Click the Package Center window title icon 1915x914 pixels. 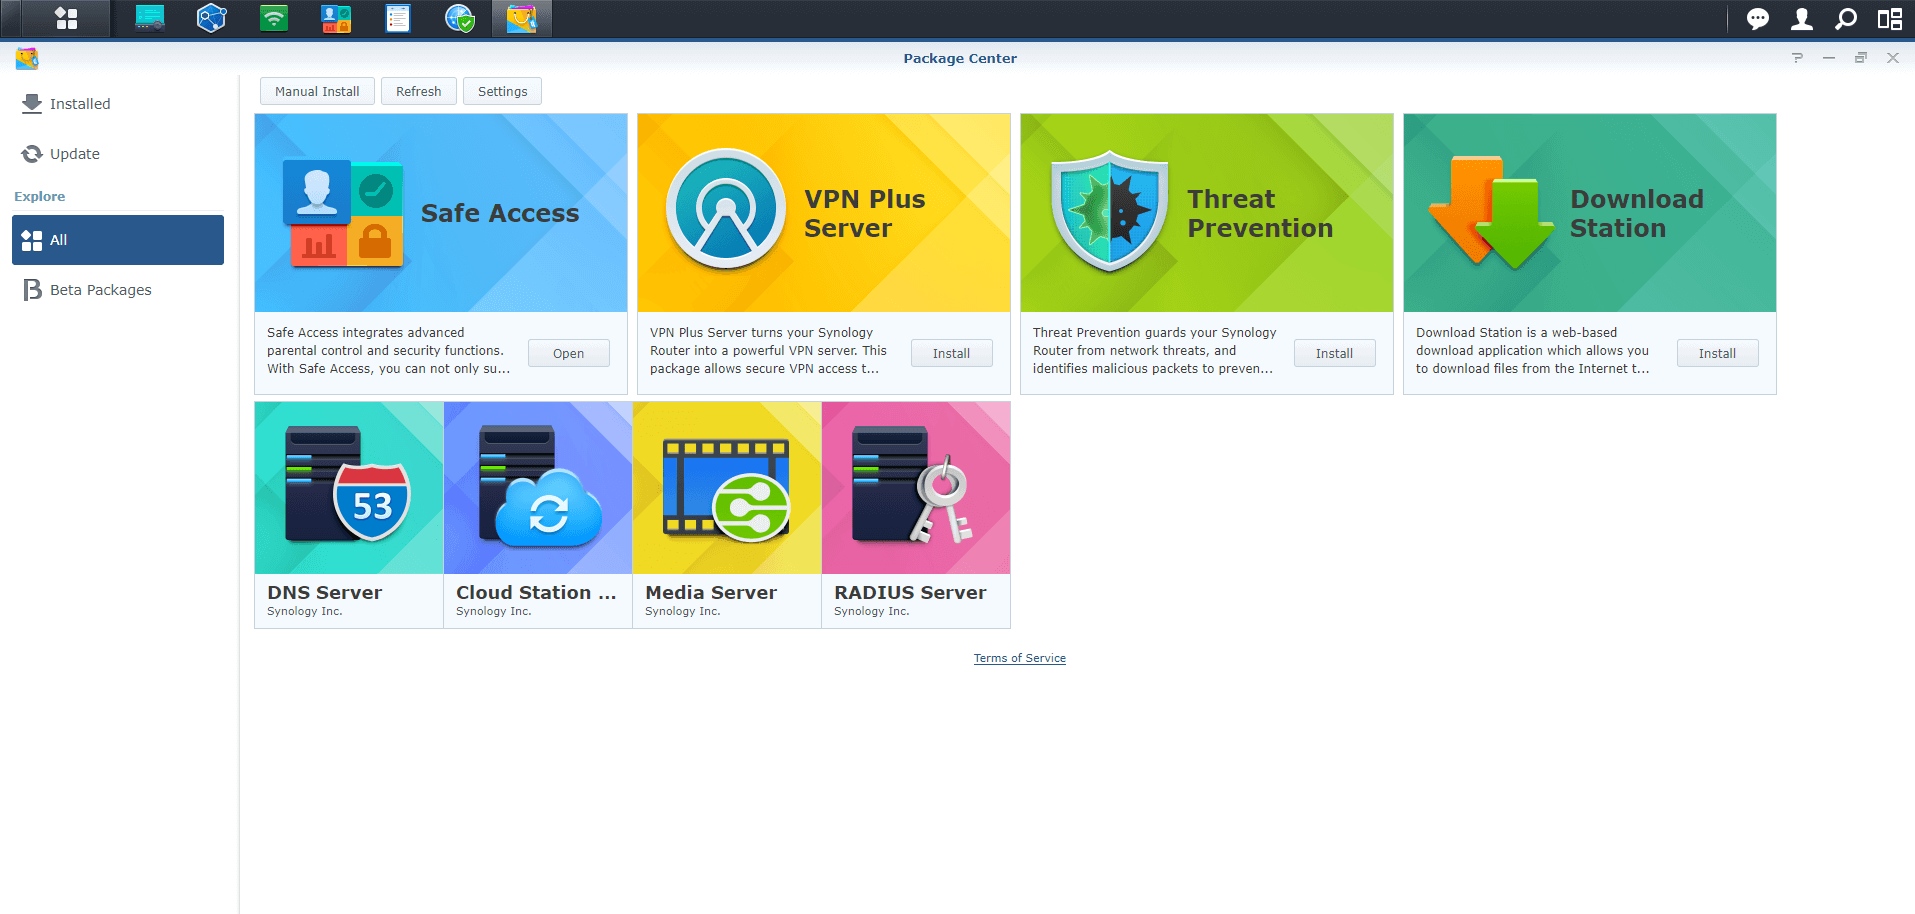click(x=27, y=58)
